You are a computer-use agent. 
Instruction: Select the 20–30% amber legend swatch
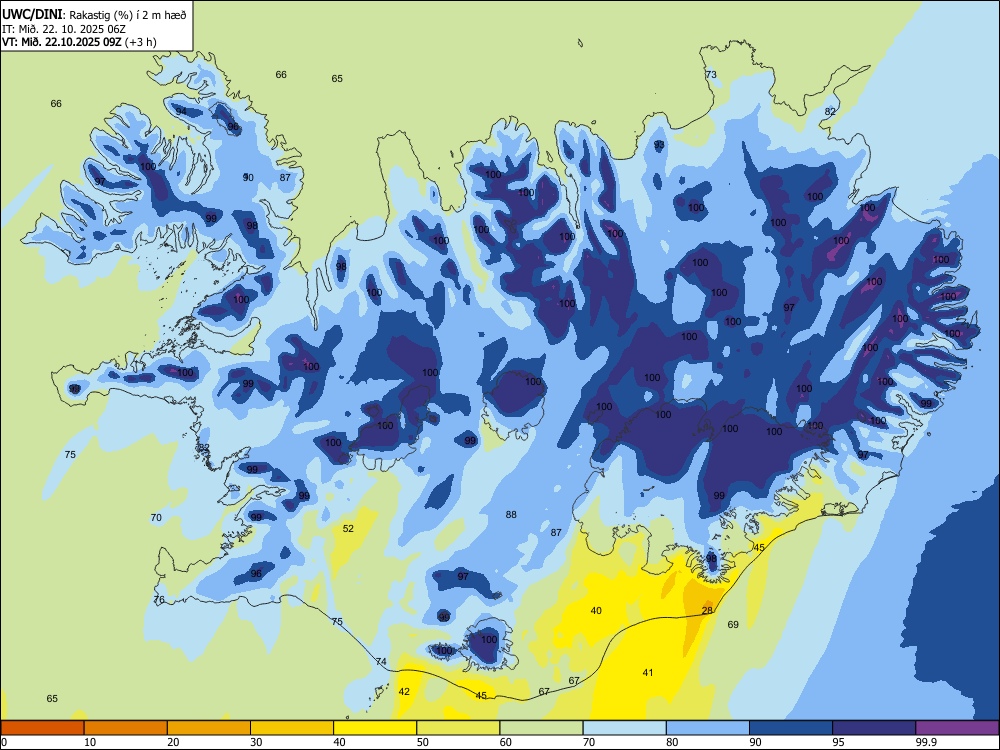click(x=209, y=728)
